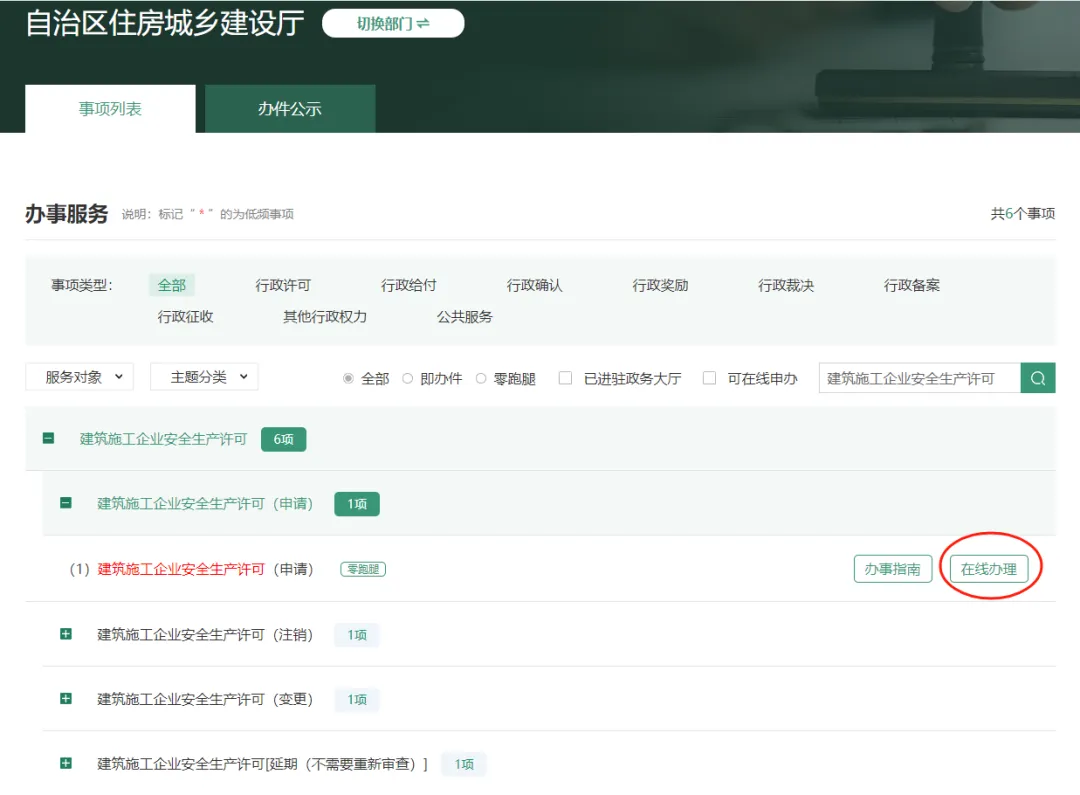The width and height of the screenshot is (1080, 795).
Task: Open the 主题分类 dropdown
Action: (204, 377)
